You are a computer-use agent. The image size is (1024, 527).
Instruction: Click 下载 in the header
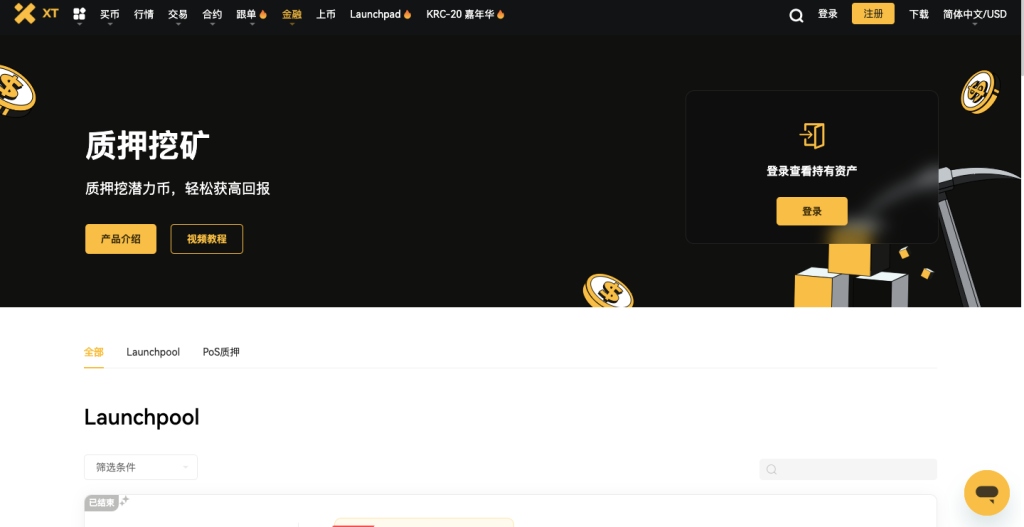point(919,14)
